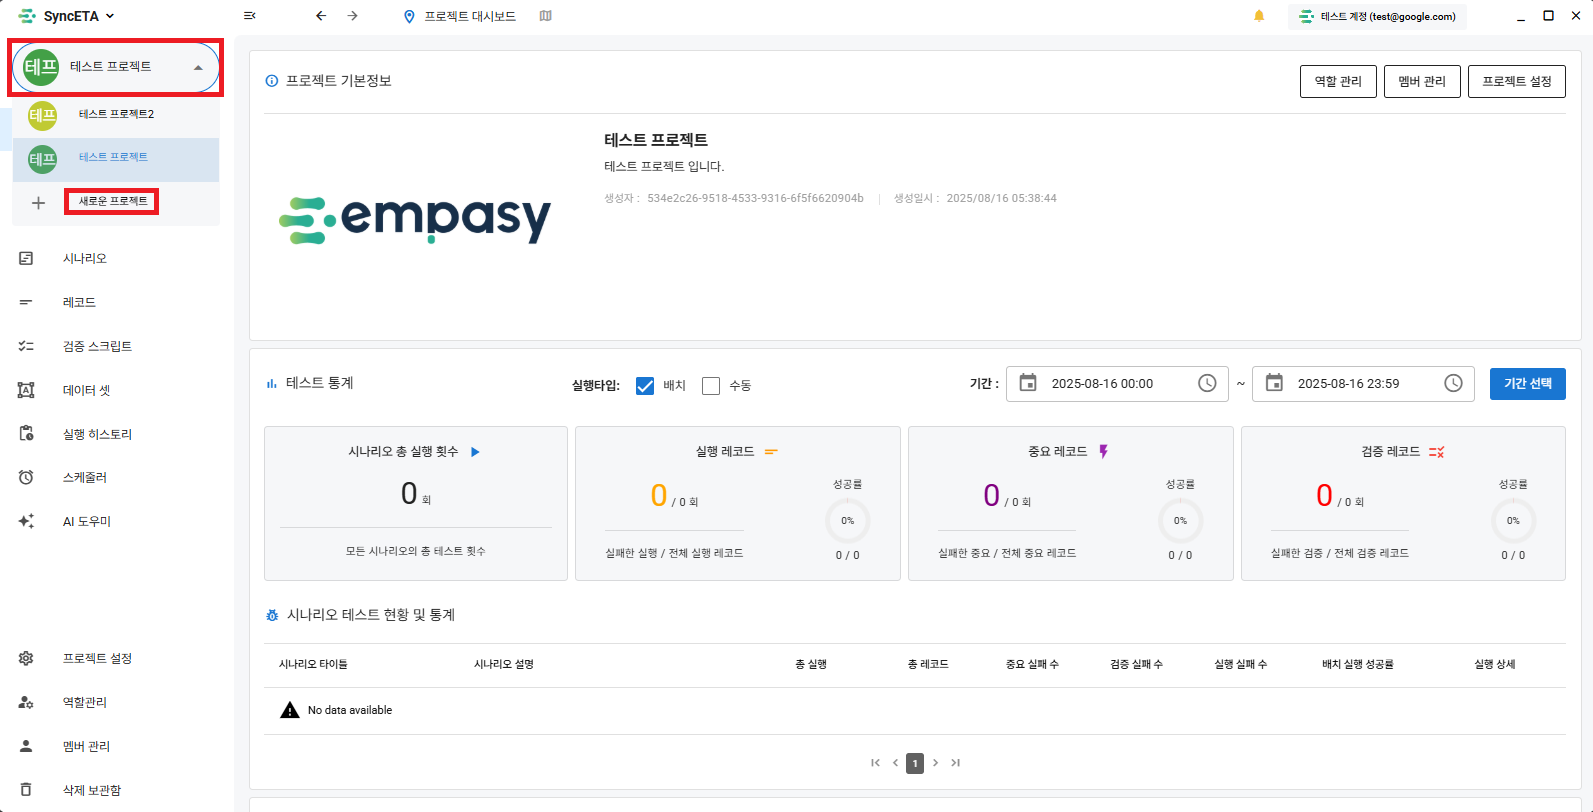Click the top 프로젝트 설정 button

1517,81
